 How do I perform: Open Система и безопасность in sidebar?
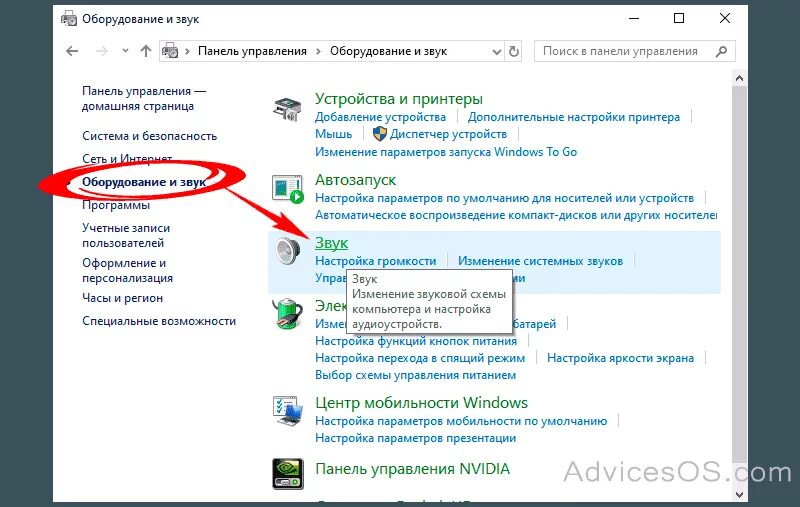tap(149, 136)
